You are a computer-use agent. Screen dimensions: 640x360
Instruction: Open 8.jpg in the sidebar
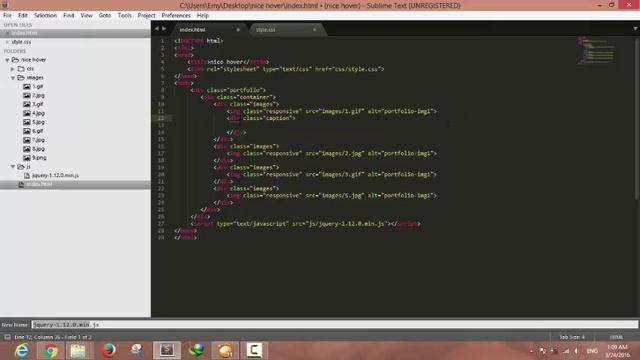[38, 149]
